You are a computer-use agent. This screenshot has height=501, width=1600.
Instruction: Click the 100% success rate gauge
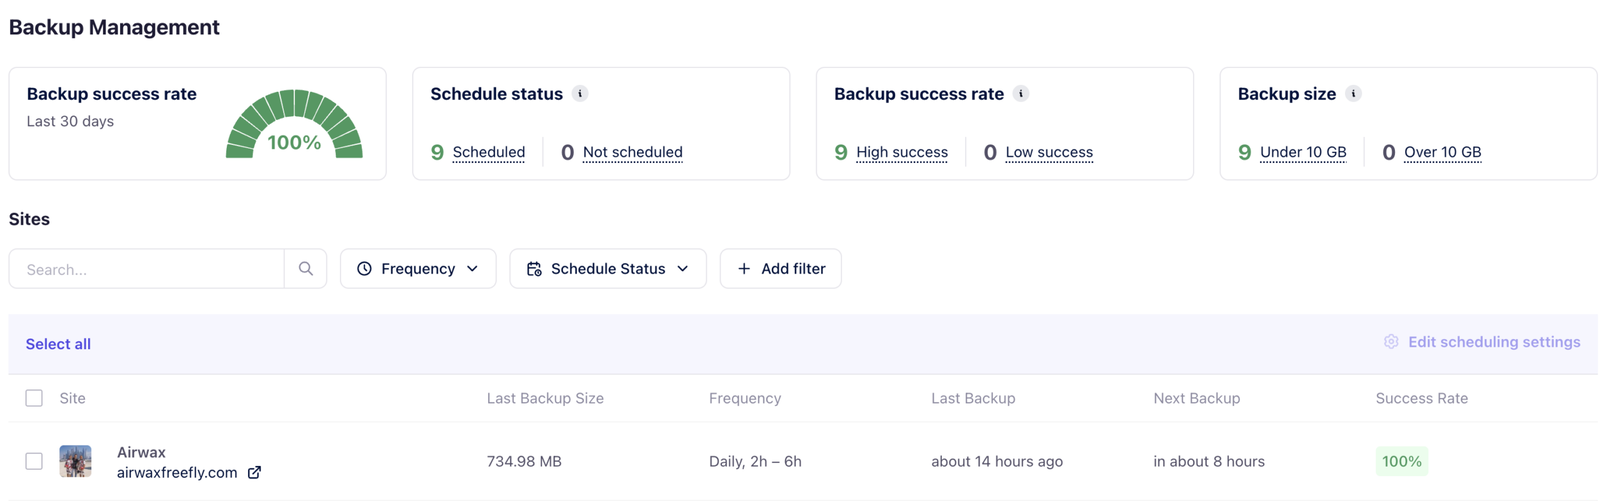click(x=294, y=124)
